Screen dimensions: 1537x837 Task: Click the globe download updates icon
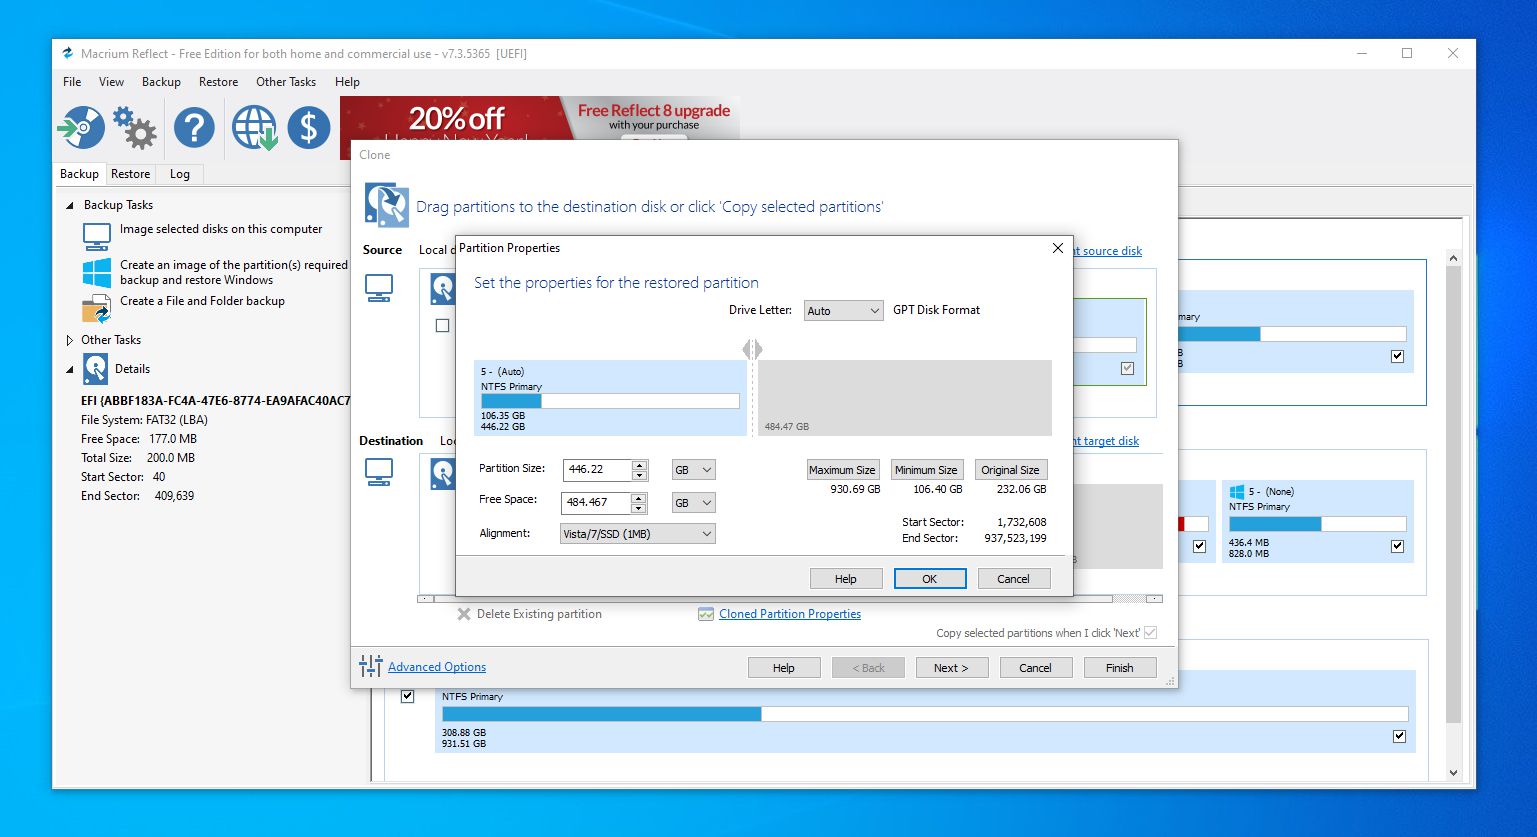(254, 128)
